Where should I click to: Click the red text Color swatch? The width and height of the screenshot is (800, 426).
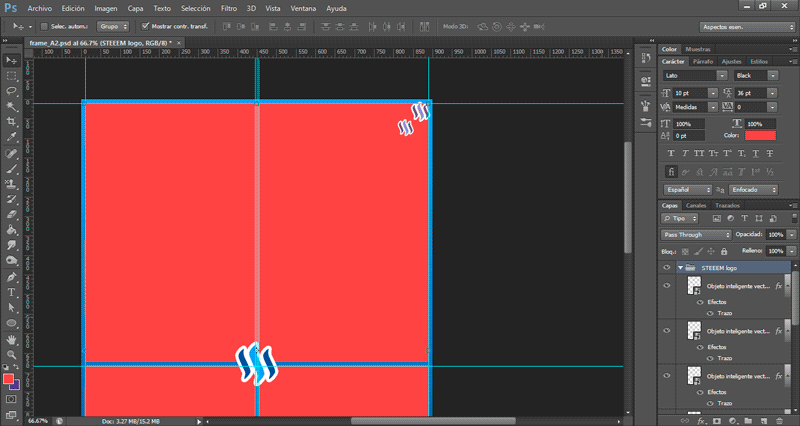tap(760, 136)
